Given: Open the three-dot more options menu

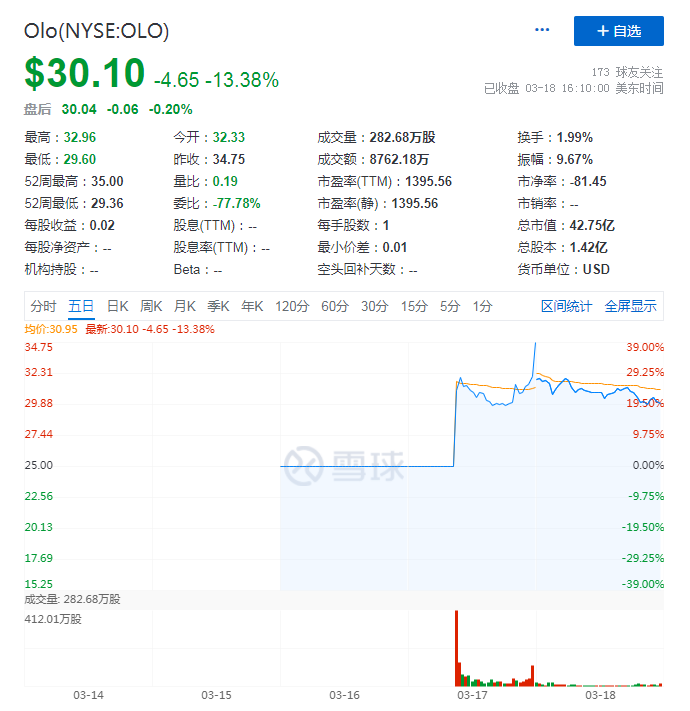Looking at the screenshot, I should coord(542,30).
